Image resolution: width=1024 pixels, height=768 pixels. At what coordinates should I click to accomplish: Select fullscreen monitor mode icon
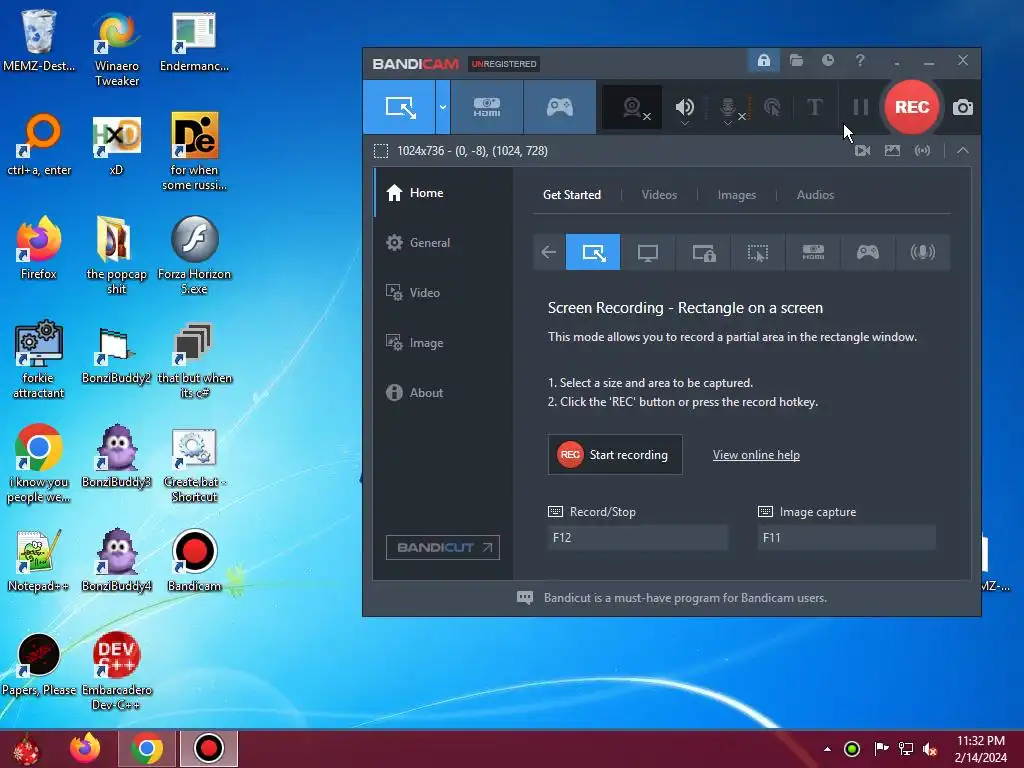648,252
